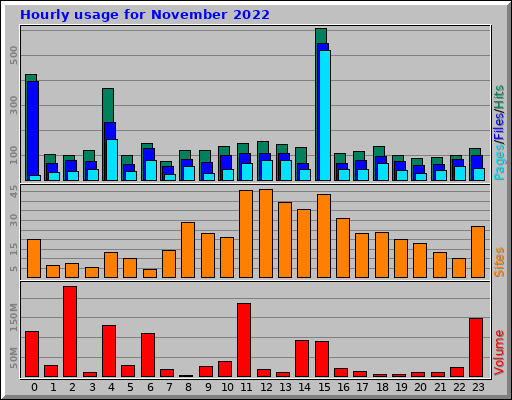The width and height of the screenshot is (512, 400).
Task: Click the 500 tick label on hits axis
Action: [13, 55]
